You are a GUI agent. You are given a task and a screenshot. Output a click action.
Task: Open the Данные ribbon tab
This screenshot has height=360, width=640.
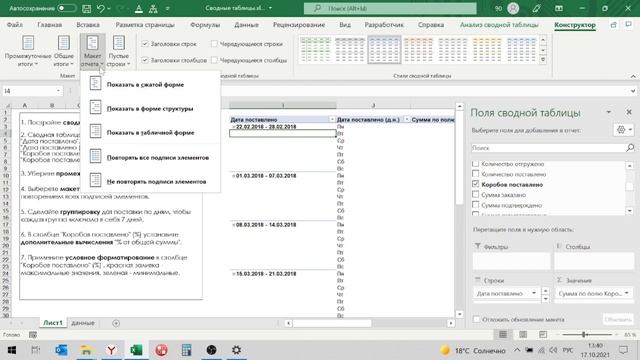(x=247, y=25)
